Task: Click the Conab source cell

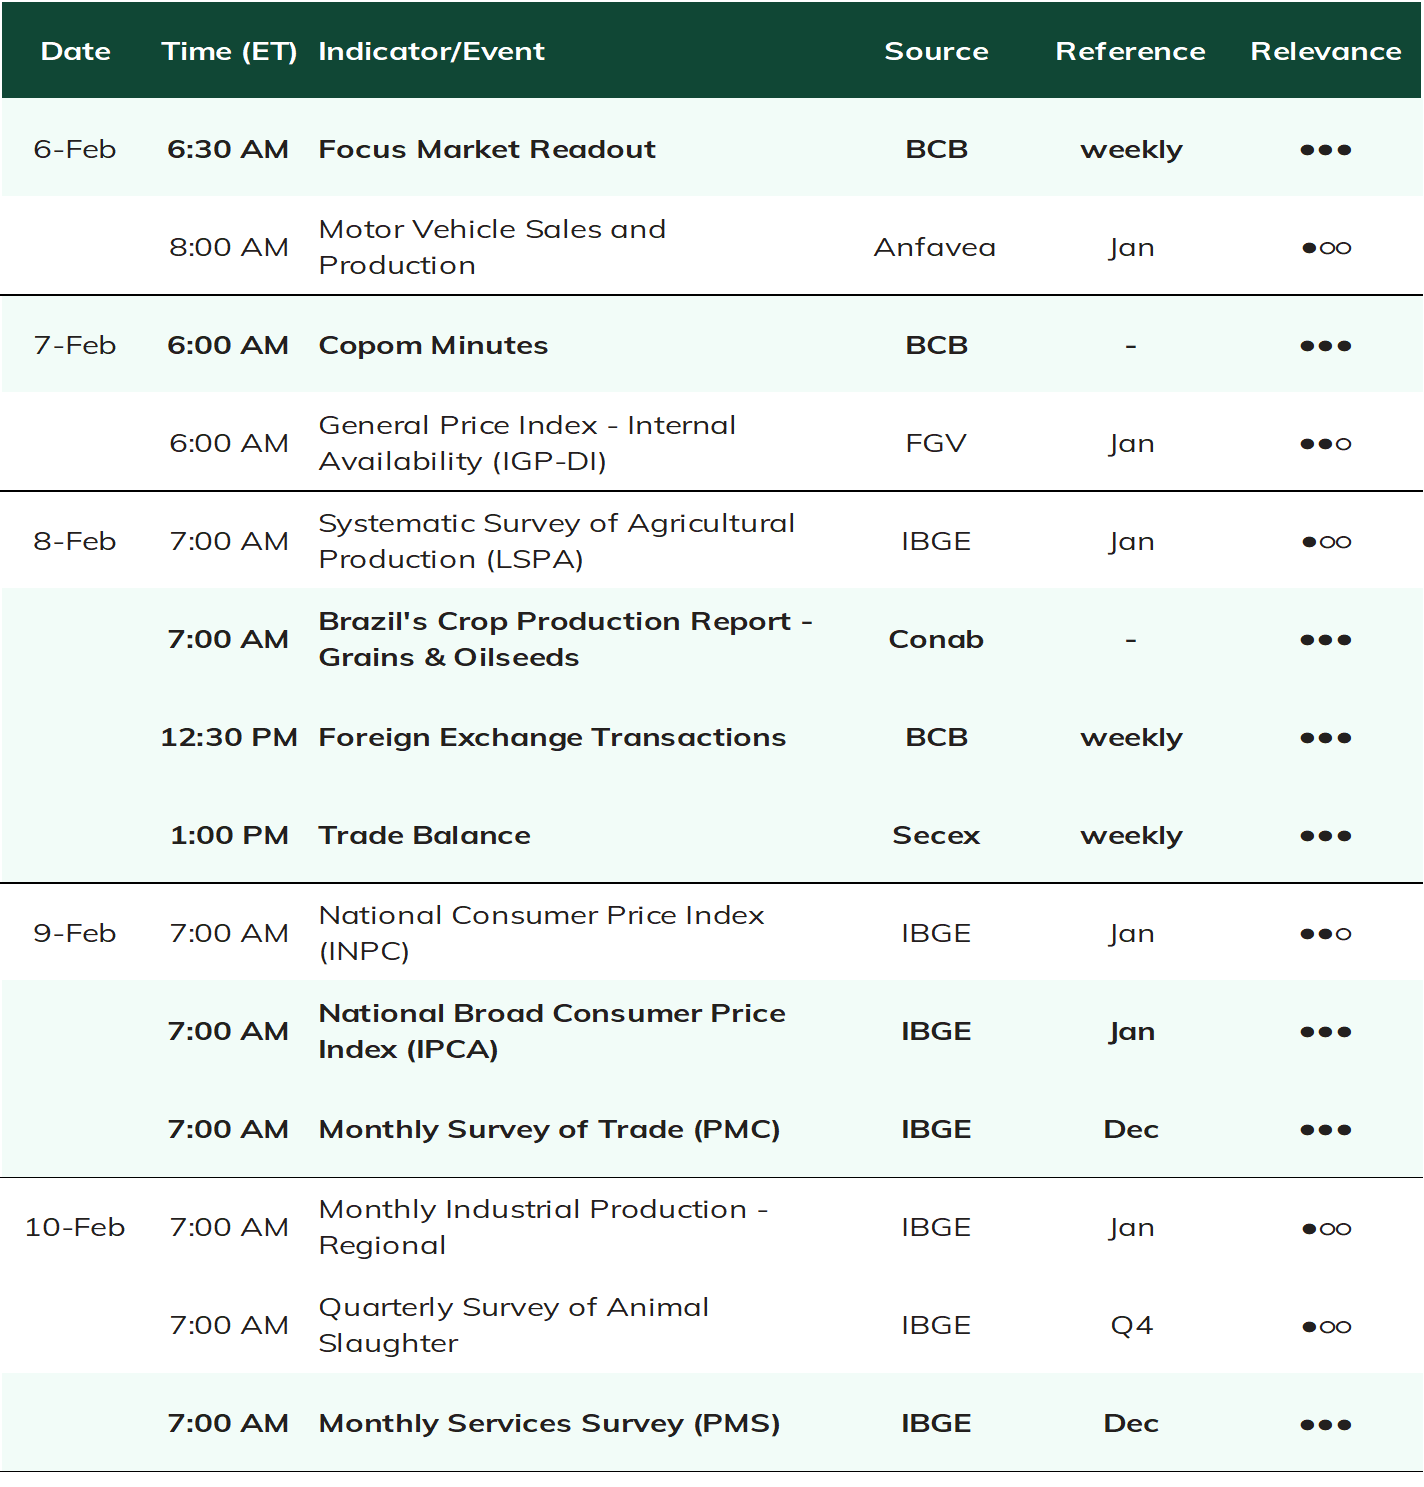Action: 936,639
